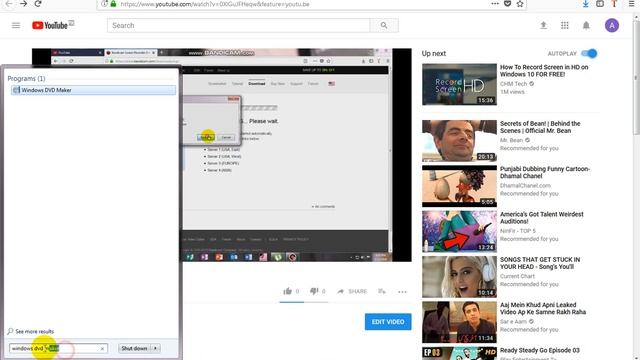Open Ready Steady Go Episode 03 title

point(540,350)
